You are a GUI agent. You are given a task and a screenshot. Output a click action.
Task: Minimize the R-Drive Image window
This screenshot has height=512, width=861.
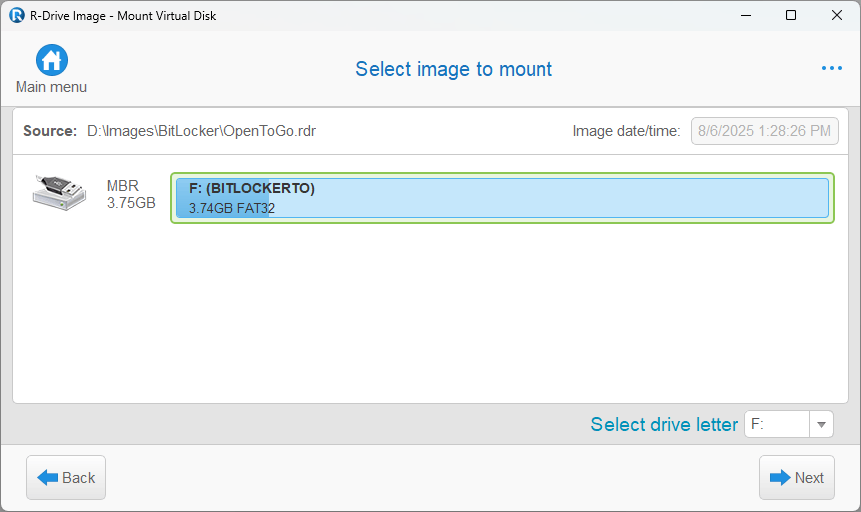click(x=746, y=15)
